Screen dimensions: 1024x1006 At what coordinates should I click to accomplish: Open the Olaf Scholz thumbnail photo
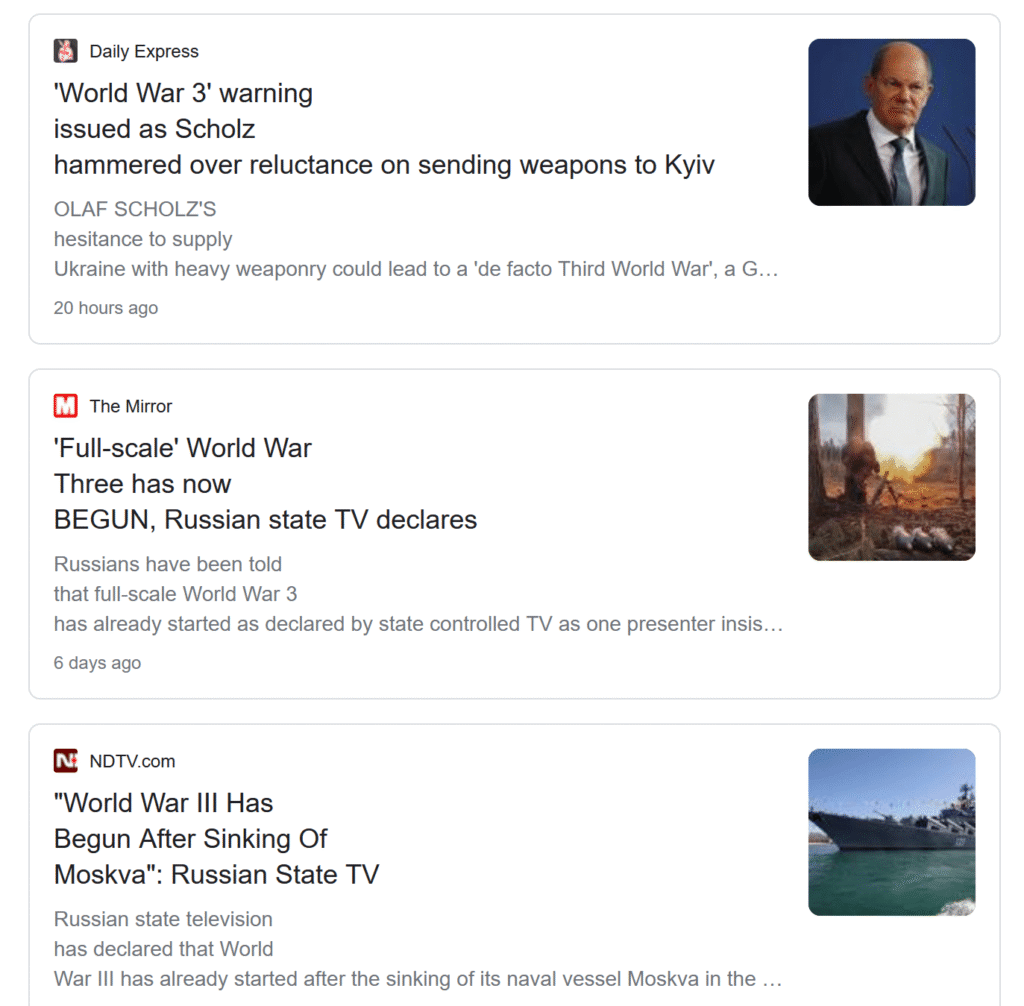click(891, 122)
